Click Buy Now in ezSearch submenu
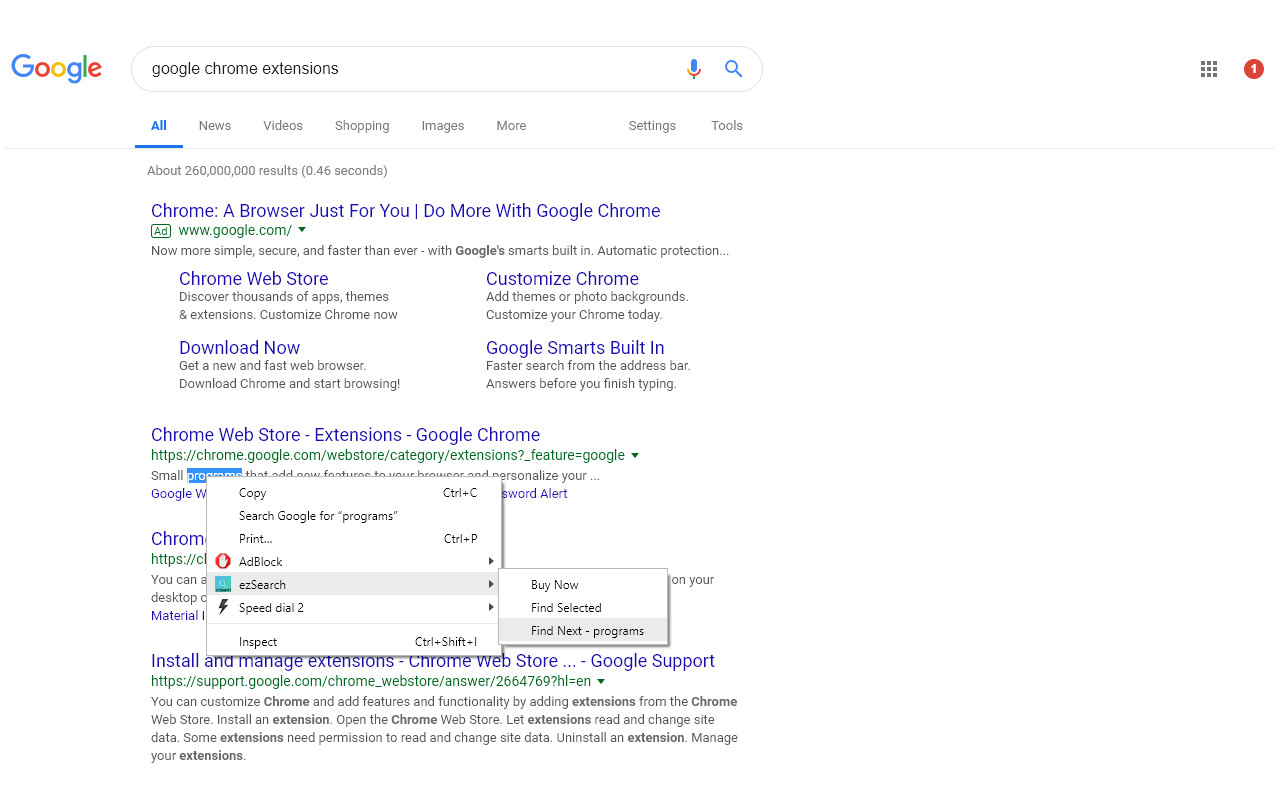 (583, 585)
